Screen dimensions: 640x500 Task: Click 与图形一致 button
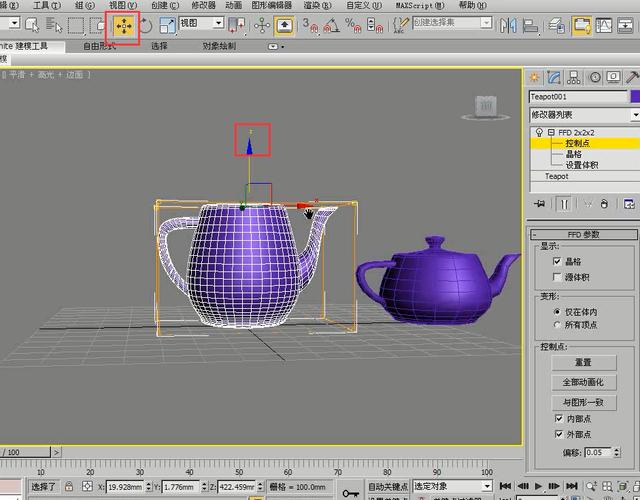(x=584, y=402)
